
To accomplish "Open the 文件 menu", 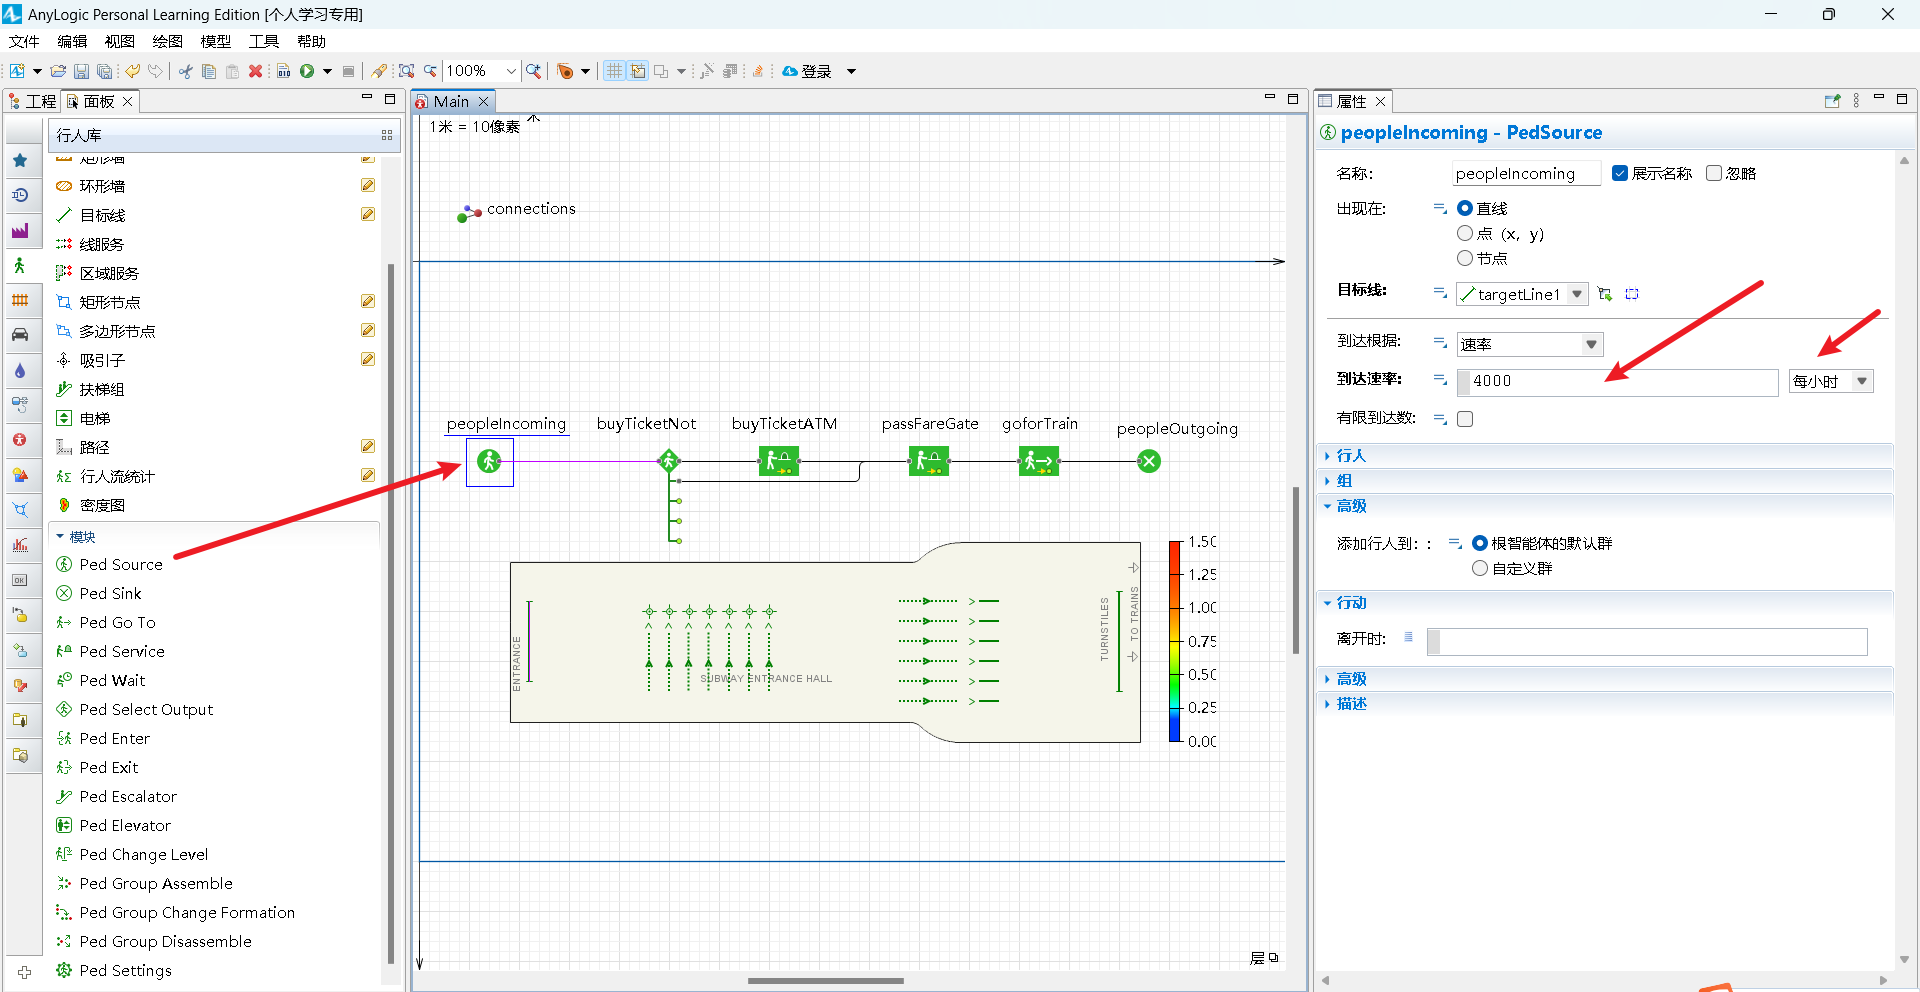I will point(24,41).
